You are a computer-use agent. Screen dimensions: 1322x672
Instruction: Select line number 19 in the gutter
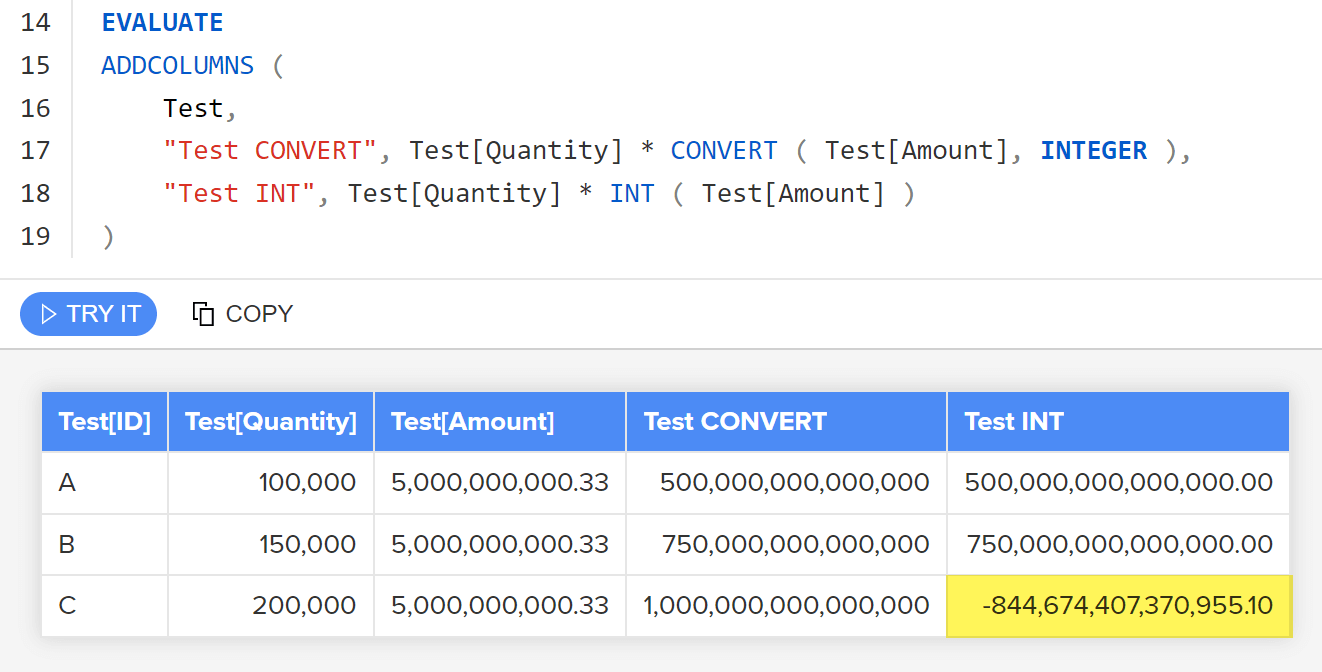(37, 236)
